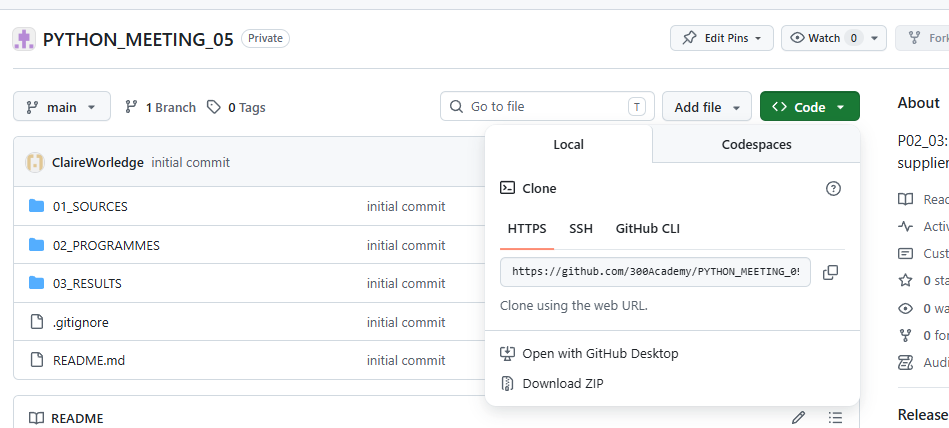The width and height of the screenshot is (949, 428).
Task: Click the clone URL text field
Action: coord(655,272)
